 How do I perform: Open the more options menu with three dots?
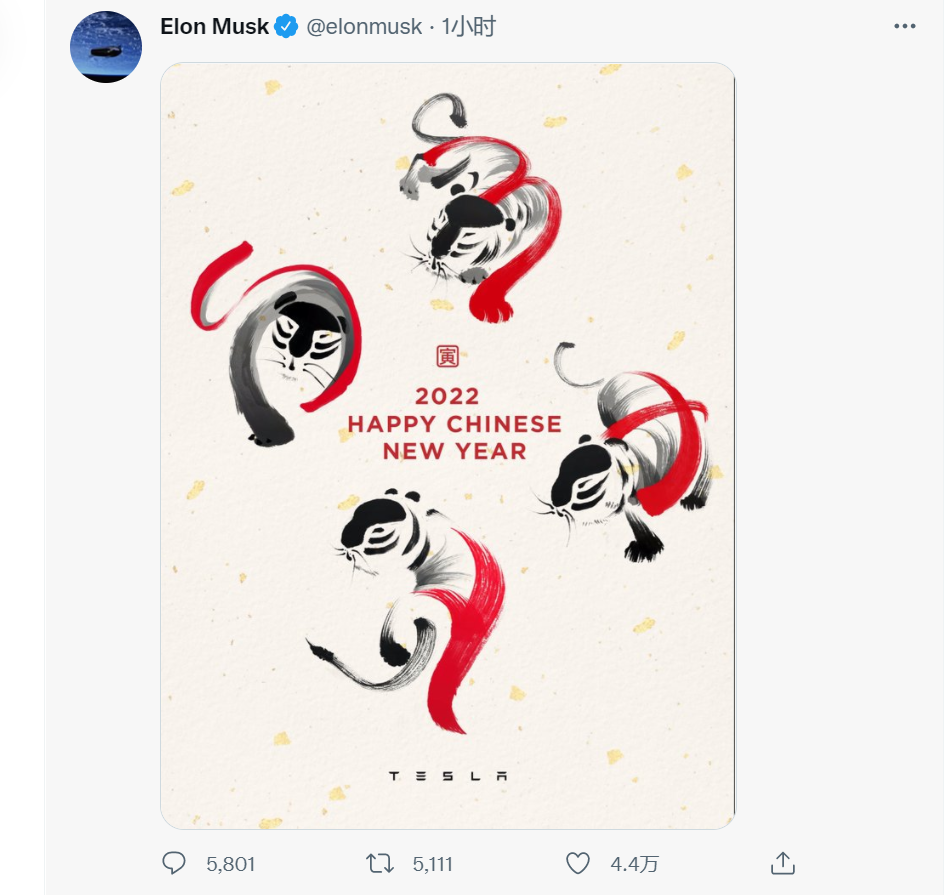(x=905, y=27)
